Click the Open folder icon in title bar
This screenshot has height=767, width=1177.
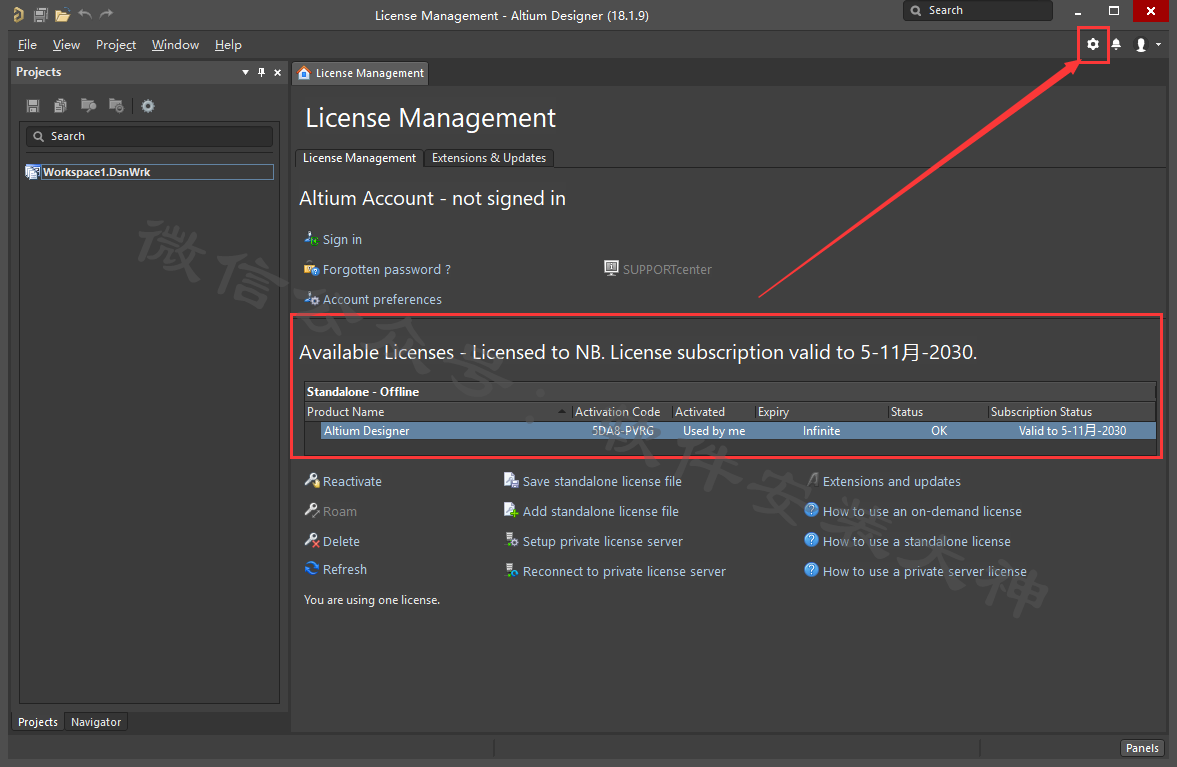pos(62,14)
